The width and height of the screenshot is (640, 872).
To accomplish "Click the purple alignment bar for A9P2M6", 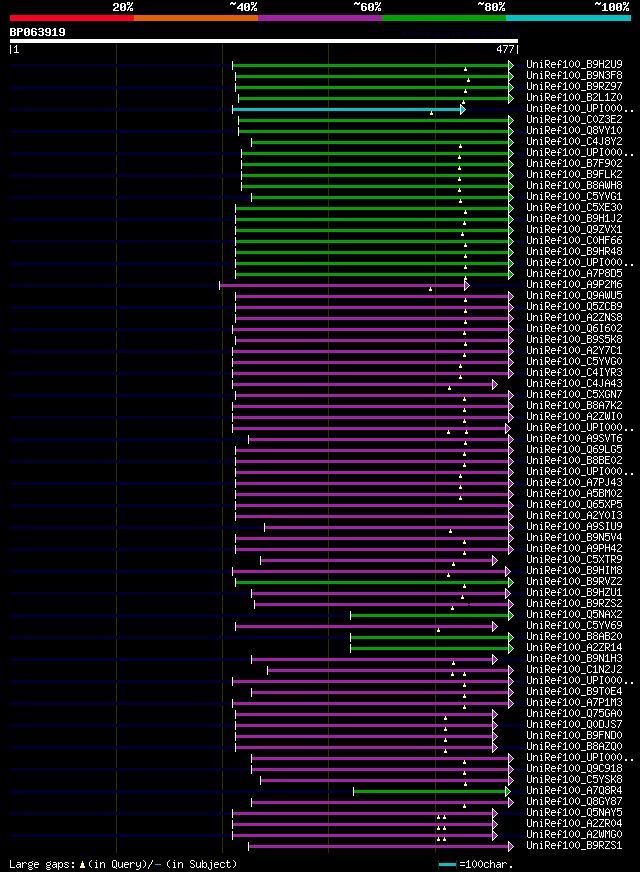I will click(x=344, y=286).
